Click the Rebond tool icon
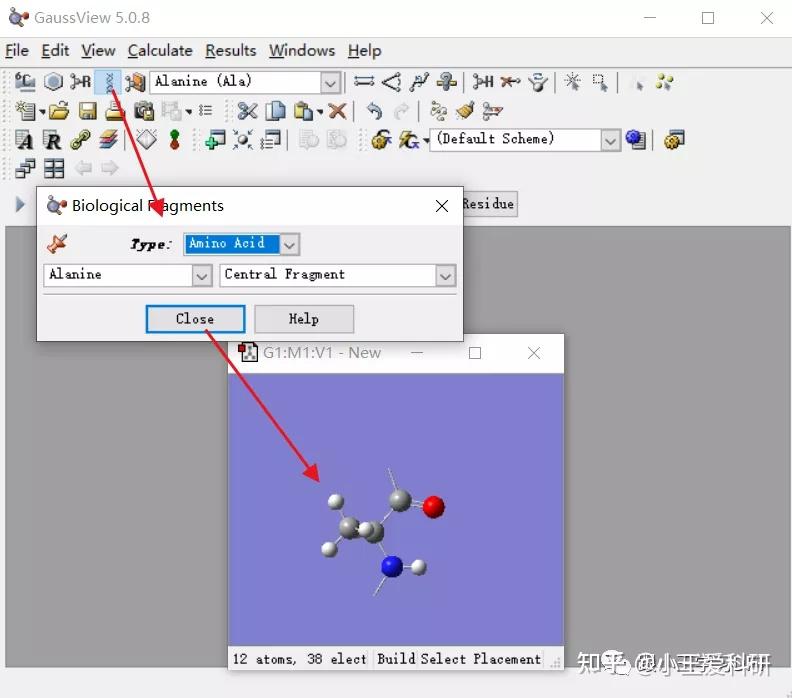The image size is (792, 698). (x=438, y=111)
